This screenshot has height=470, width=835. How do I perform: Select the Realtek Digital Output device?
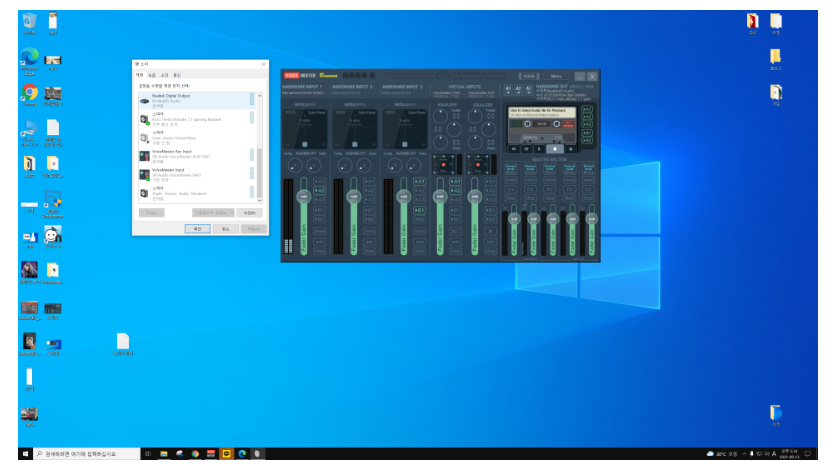pyautogui.click(x=197, y=101)
